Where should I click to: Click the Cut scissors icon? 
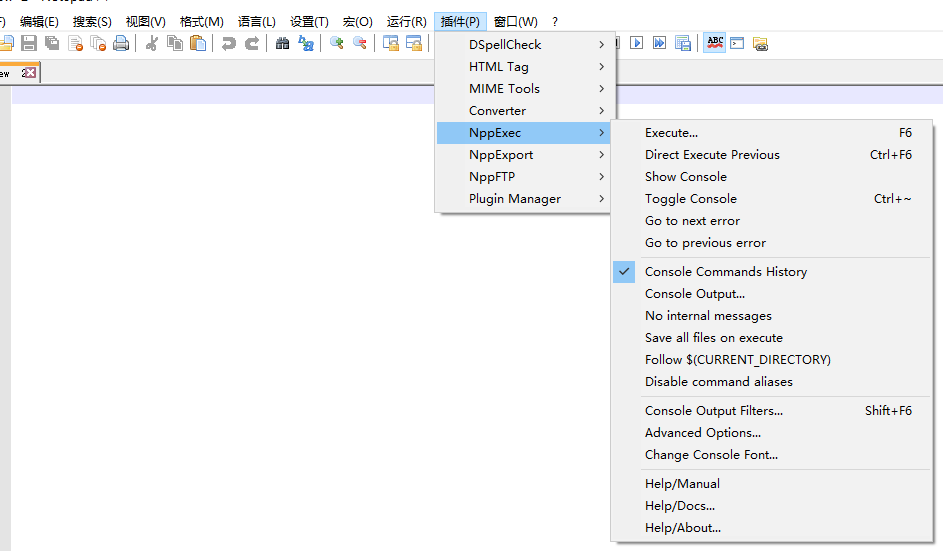(152, 43)
